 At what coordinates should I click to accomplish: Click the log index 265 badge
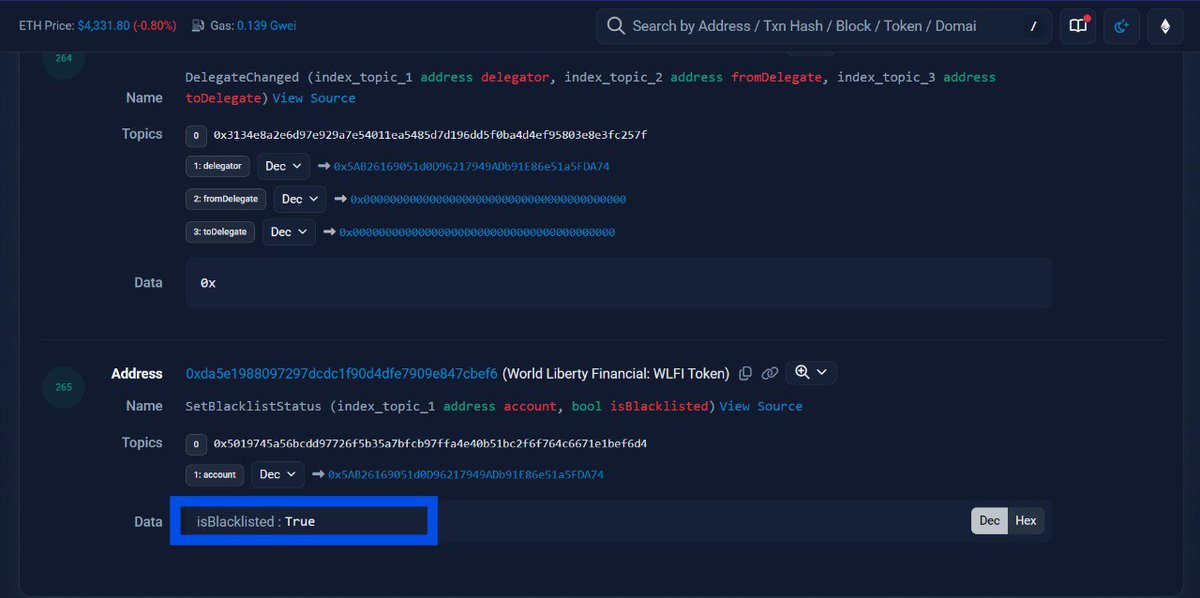click(63, 387)
